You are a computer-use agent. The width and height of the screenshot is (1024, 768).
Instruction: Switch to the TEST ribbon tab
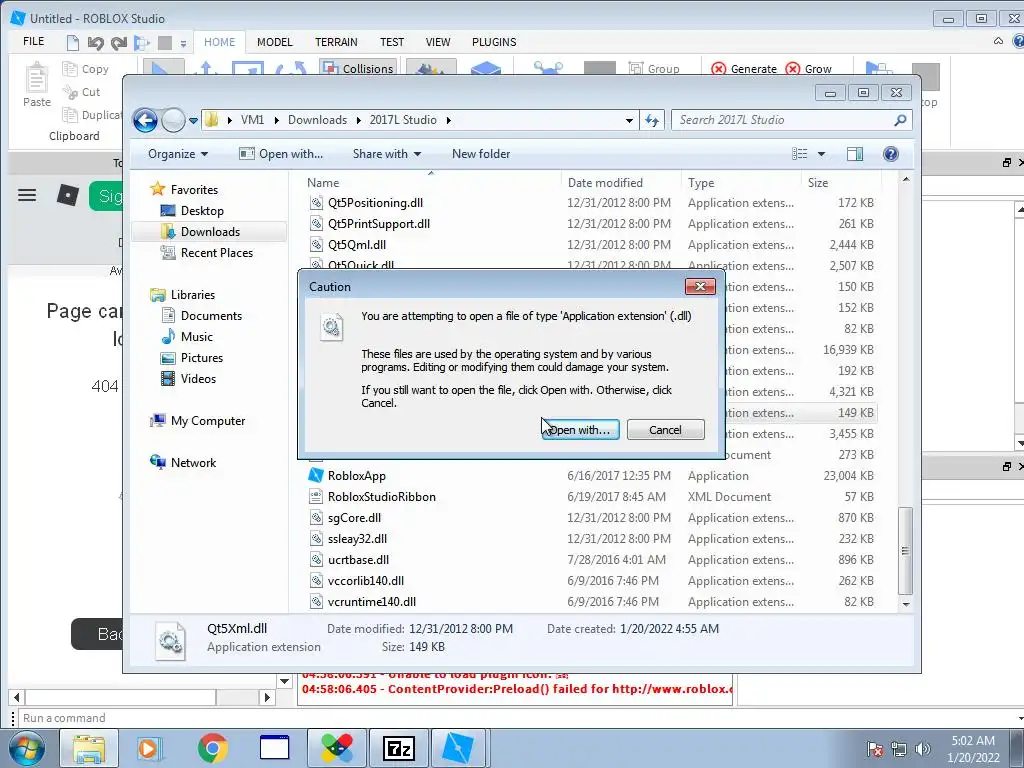pyautogui.click(x=392, y=42)
